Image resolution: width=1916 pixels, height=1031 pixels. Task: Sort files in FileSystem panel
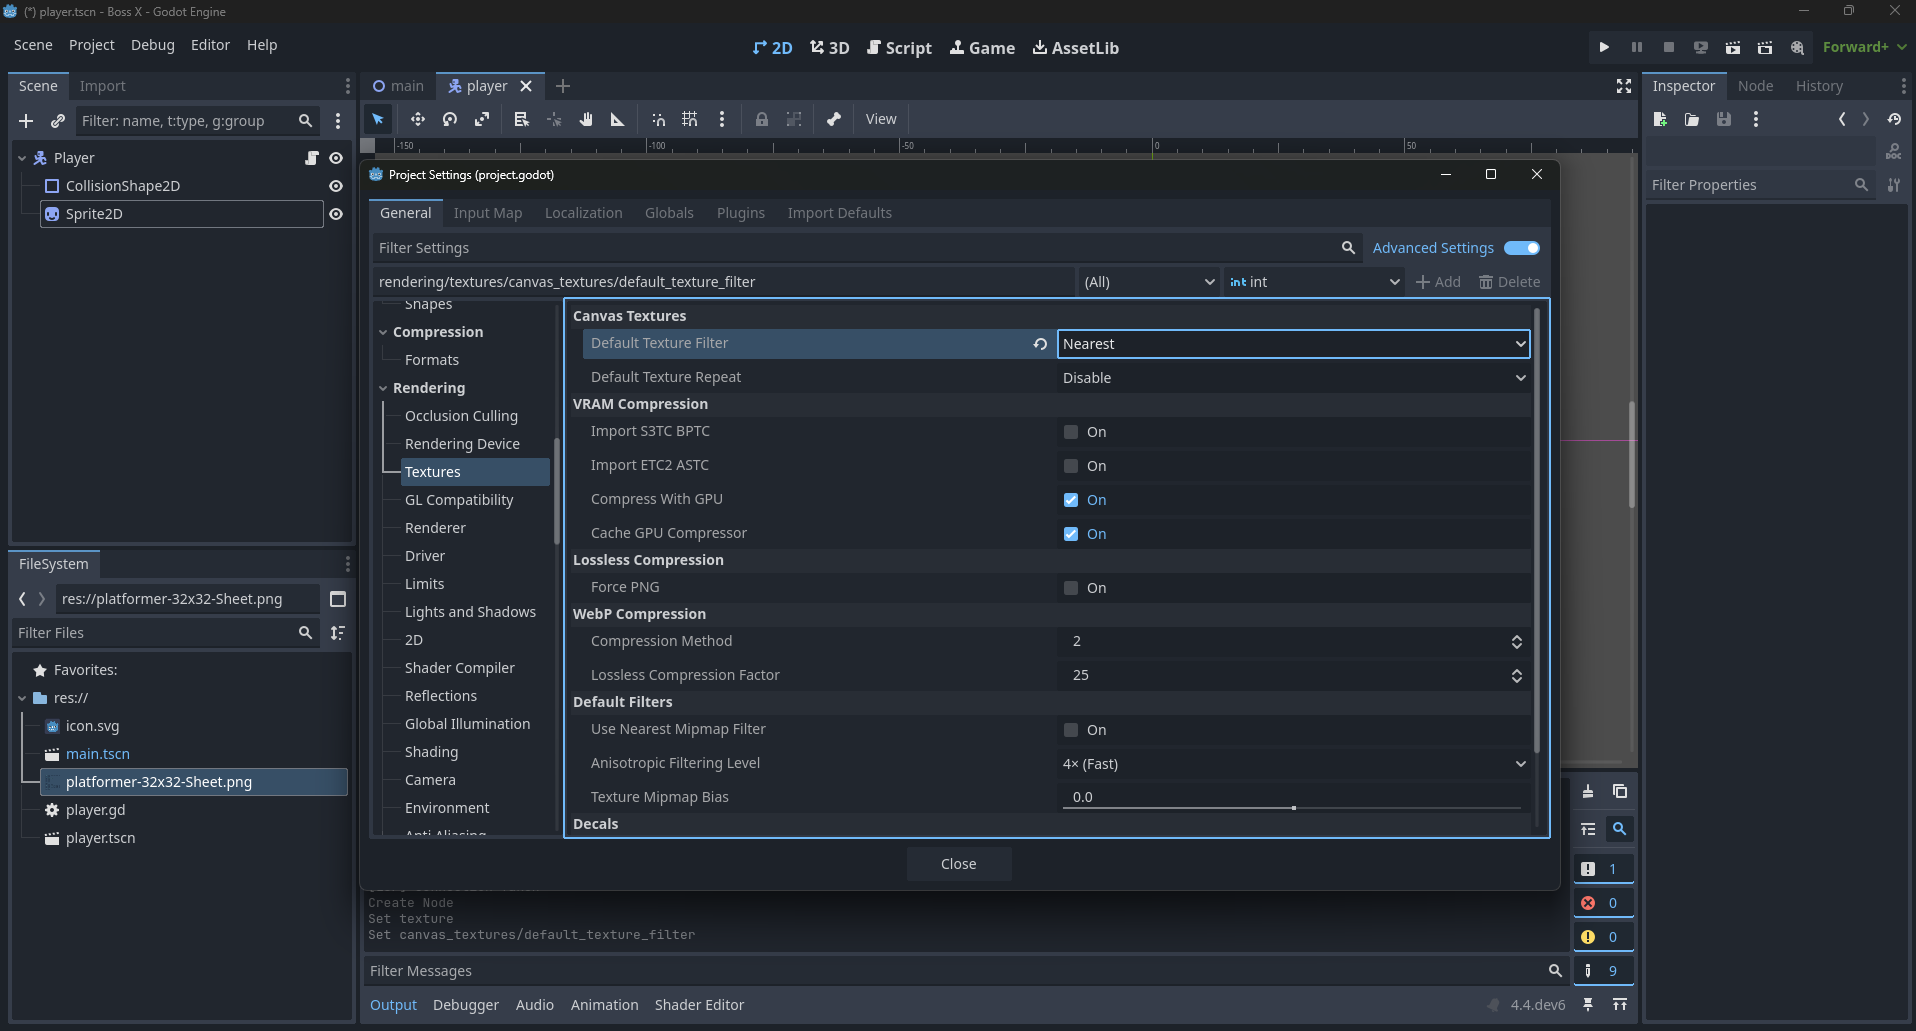click(338, 633)
